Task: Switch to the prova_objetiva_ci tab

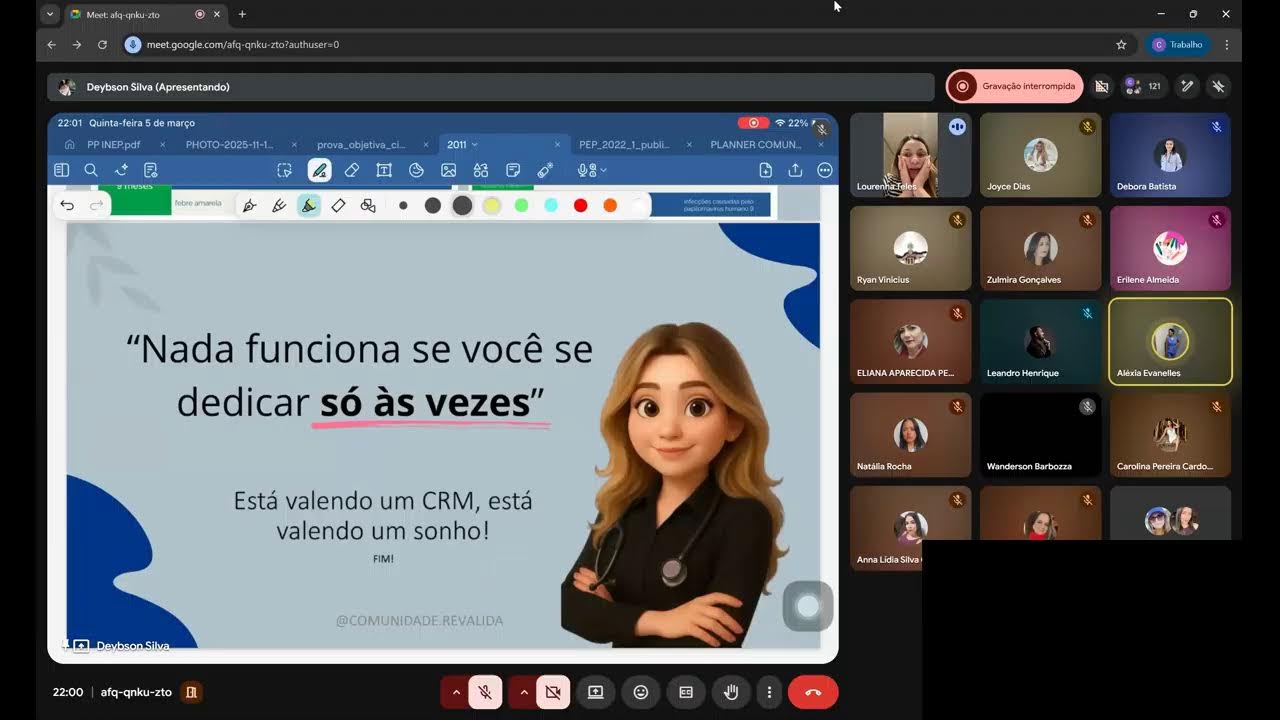Action: tap(361, 145)
